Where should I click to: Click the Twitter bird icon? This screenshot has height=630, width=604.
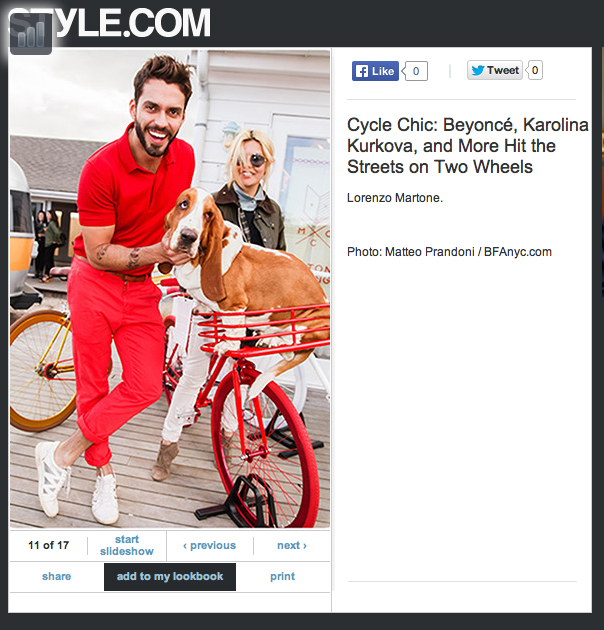point(478,70)
